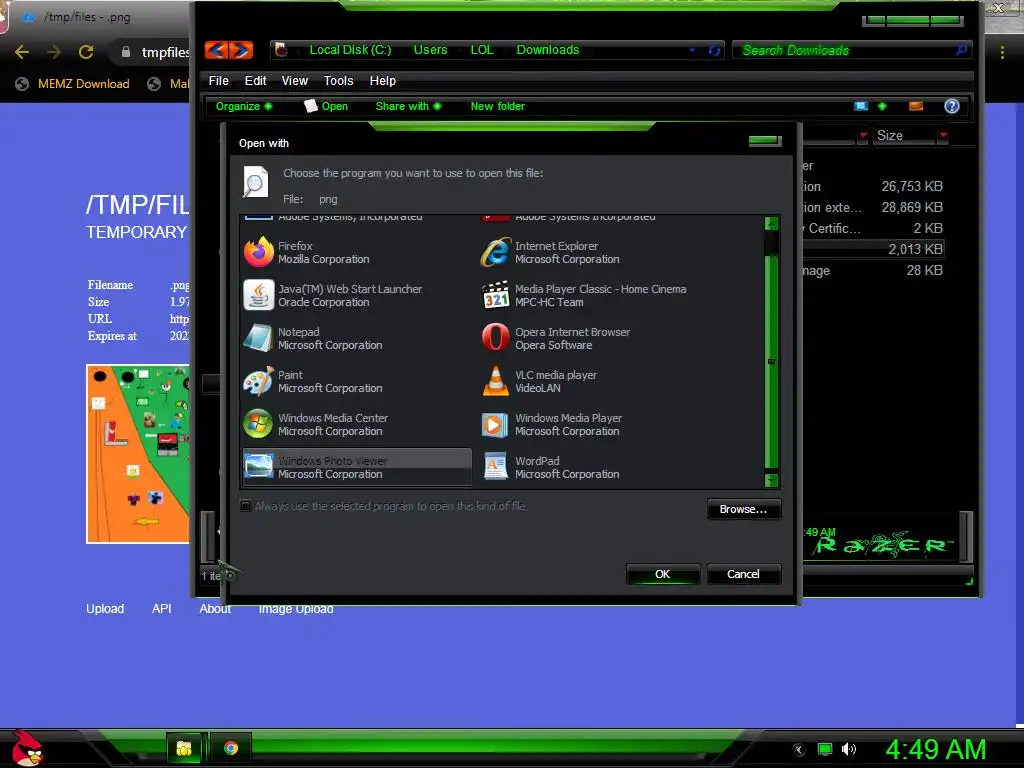Select Java(TM) Web Start Launcher icon
This screenshot has height=768, width=1024.
click(x=259, y=295)
